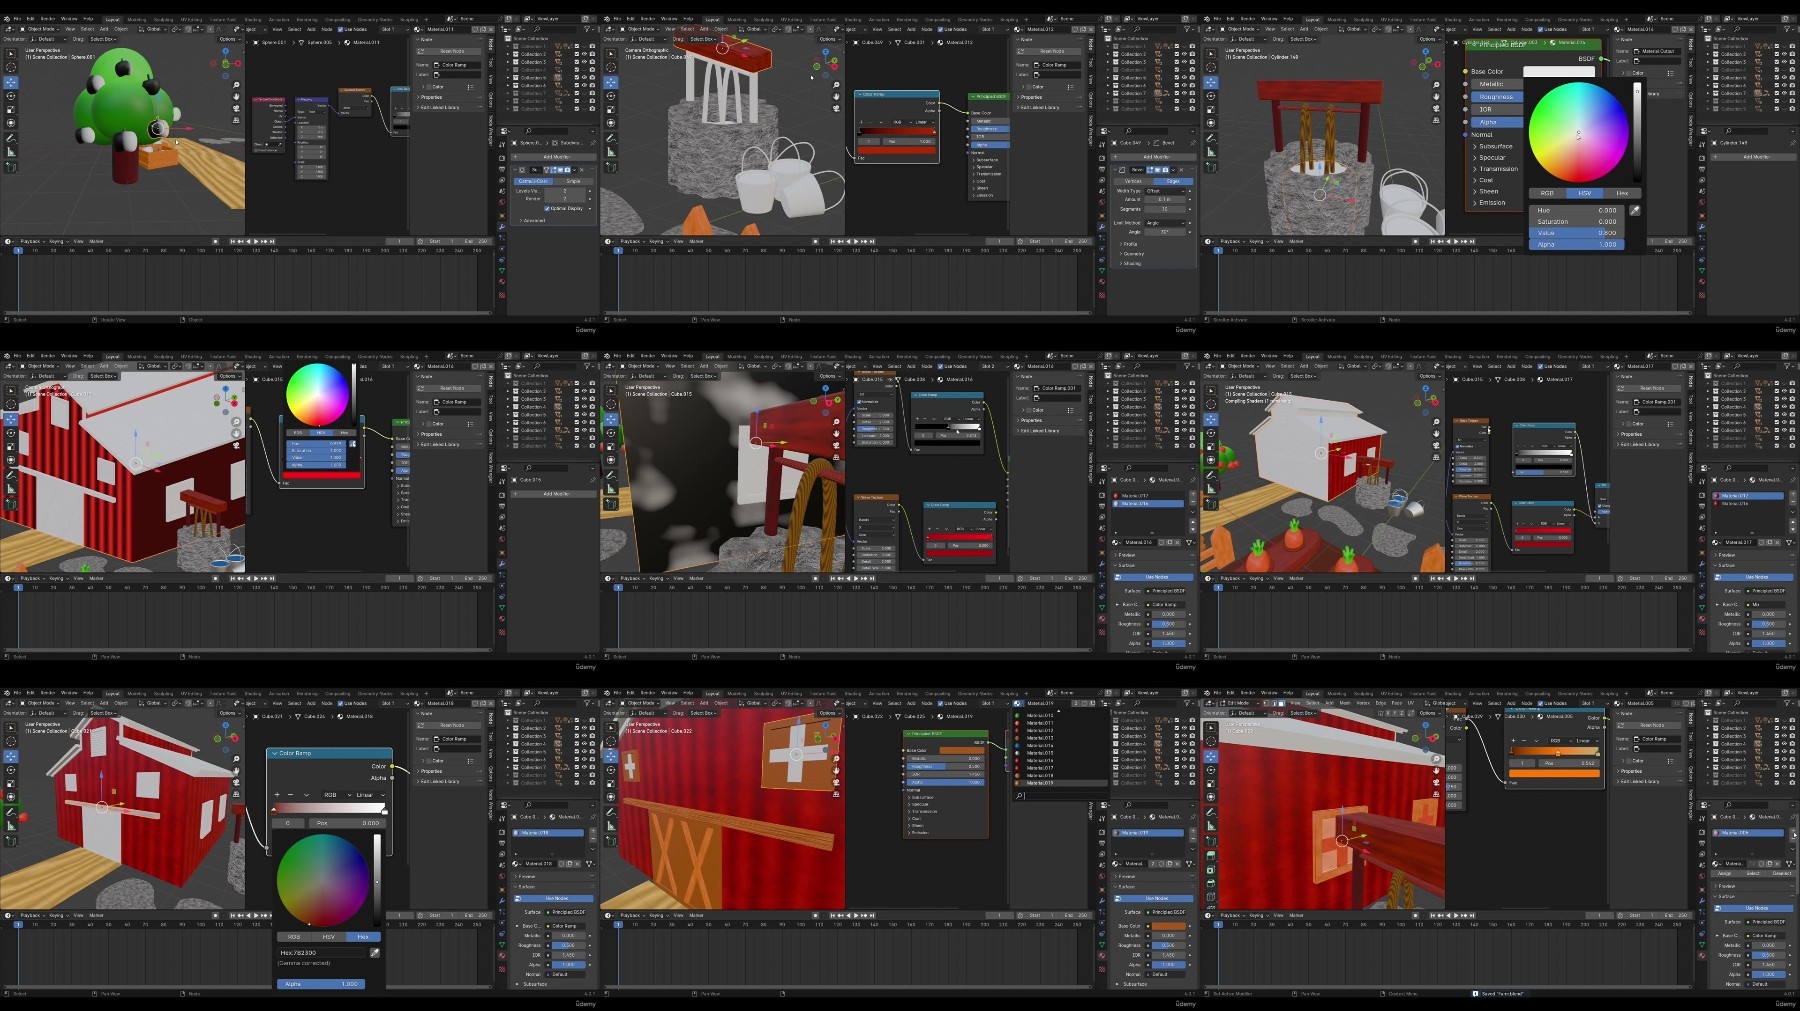
Task: Click eyedropper next to the Hue slider
Action: (1634, 210)
